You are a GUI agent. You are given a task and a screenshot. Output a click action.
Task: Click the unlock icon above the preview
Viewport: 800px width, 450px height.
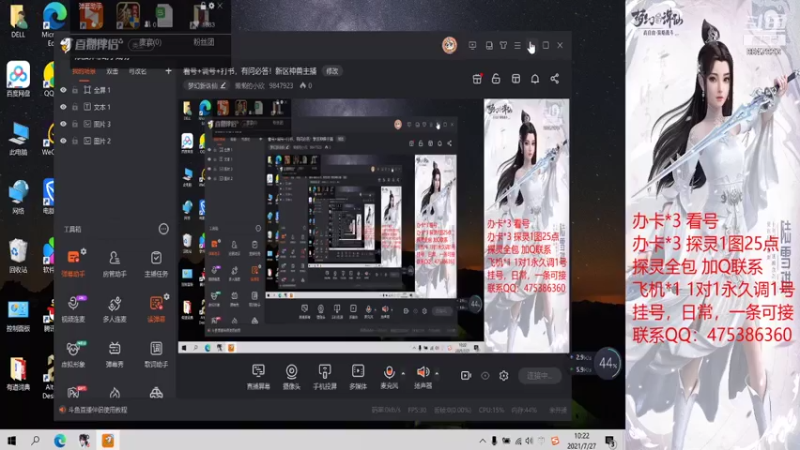point(496,79)
